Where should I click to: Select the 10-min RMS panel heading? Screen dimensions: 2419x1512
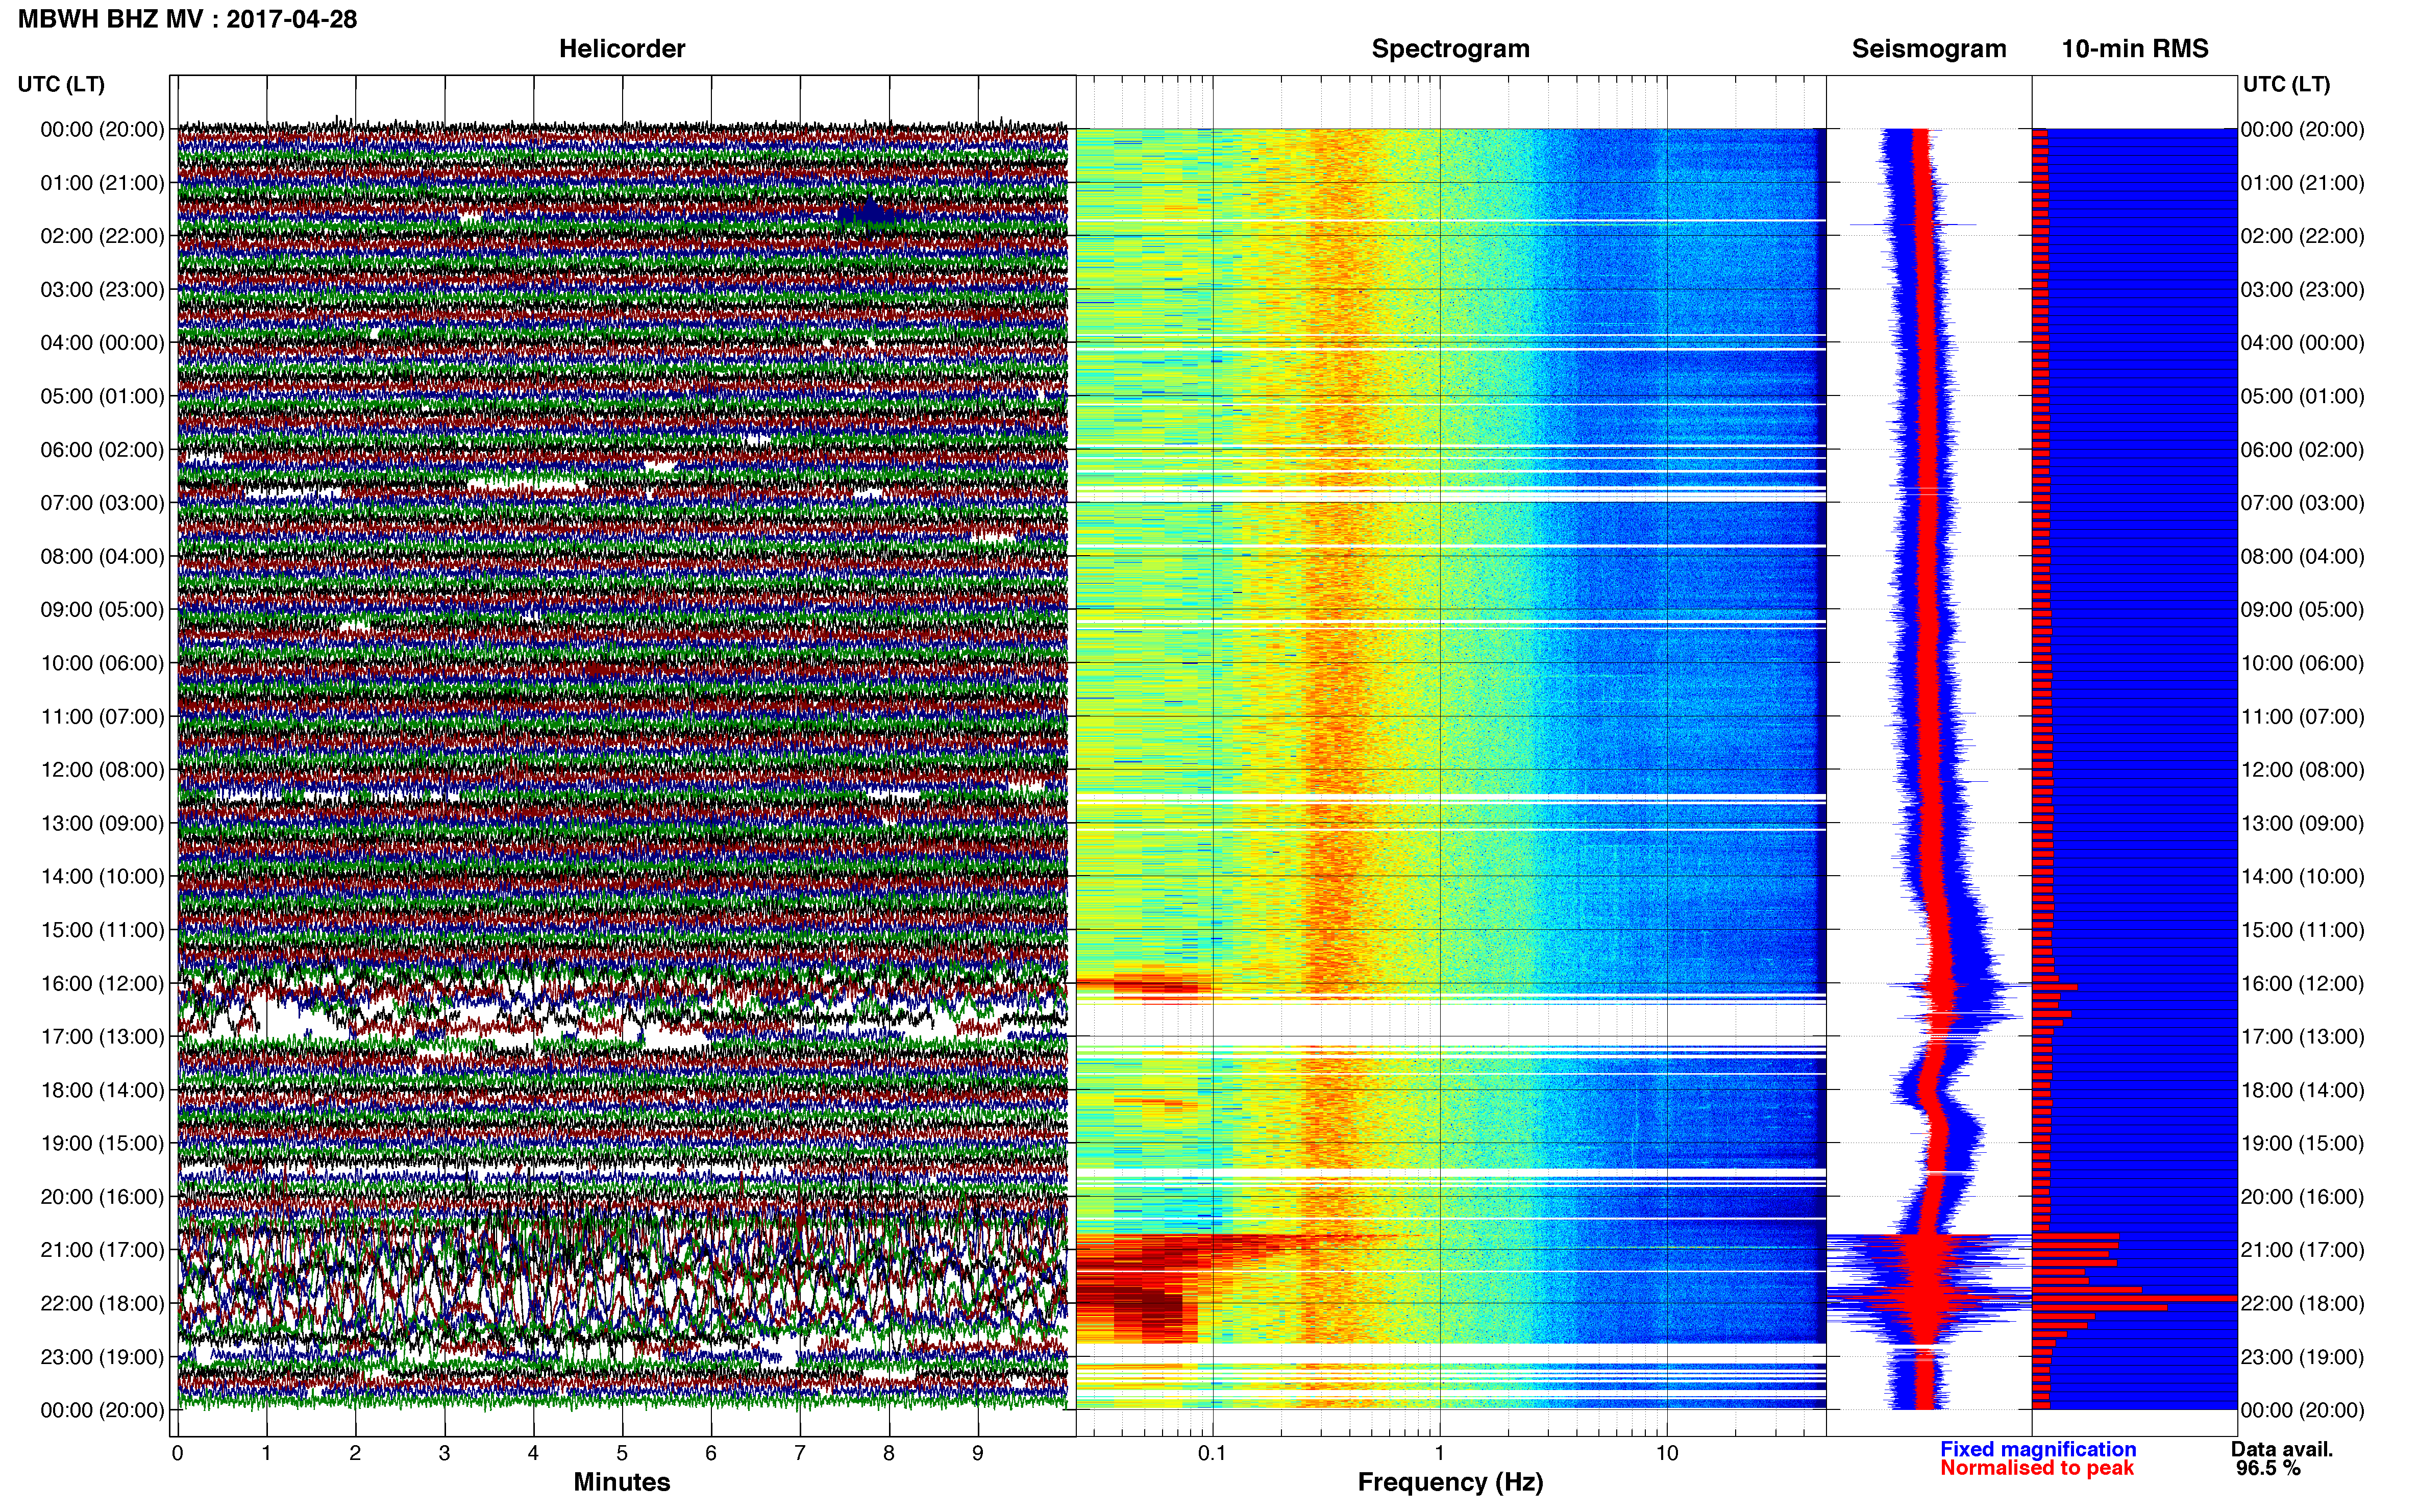point(2135,49)
